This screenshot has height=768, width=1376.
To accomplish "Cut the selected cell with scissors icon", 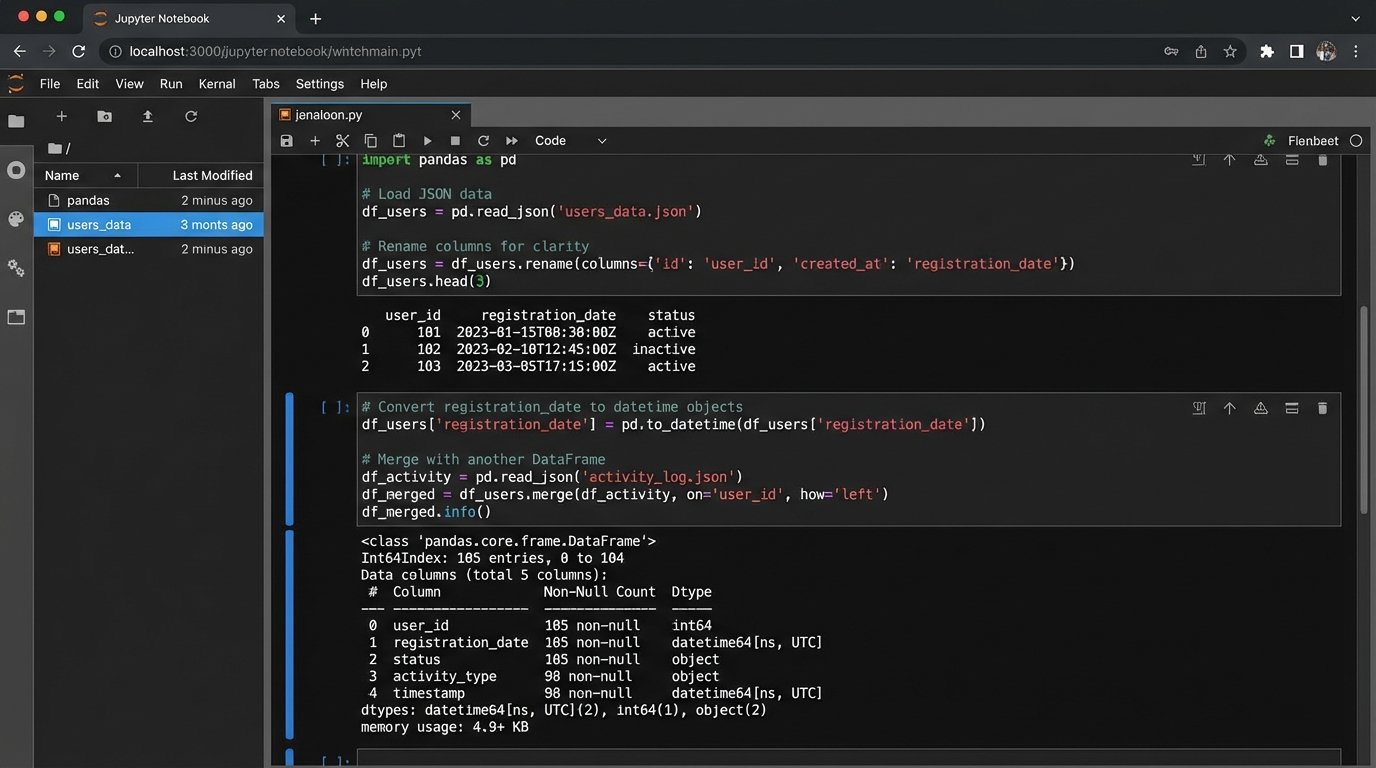I will pos(342,141).
